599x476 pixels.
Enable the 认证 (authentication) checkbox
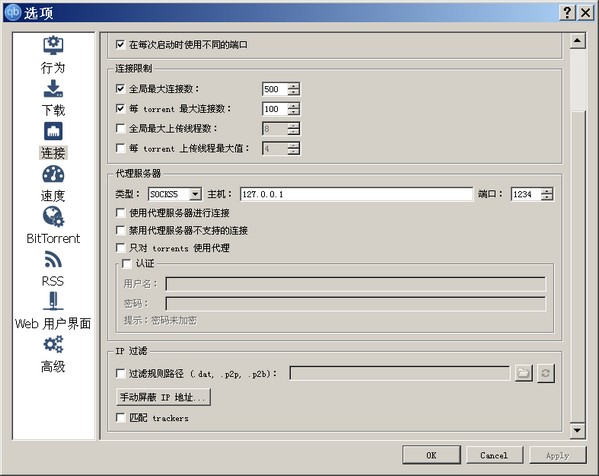pyautogui.click(x=126, y=263)
